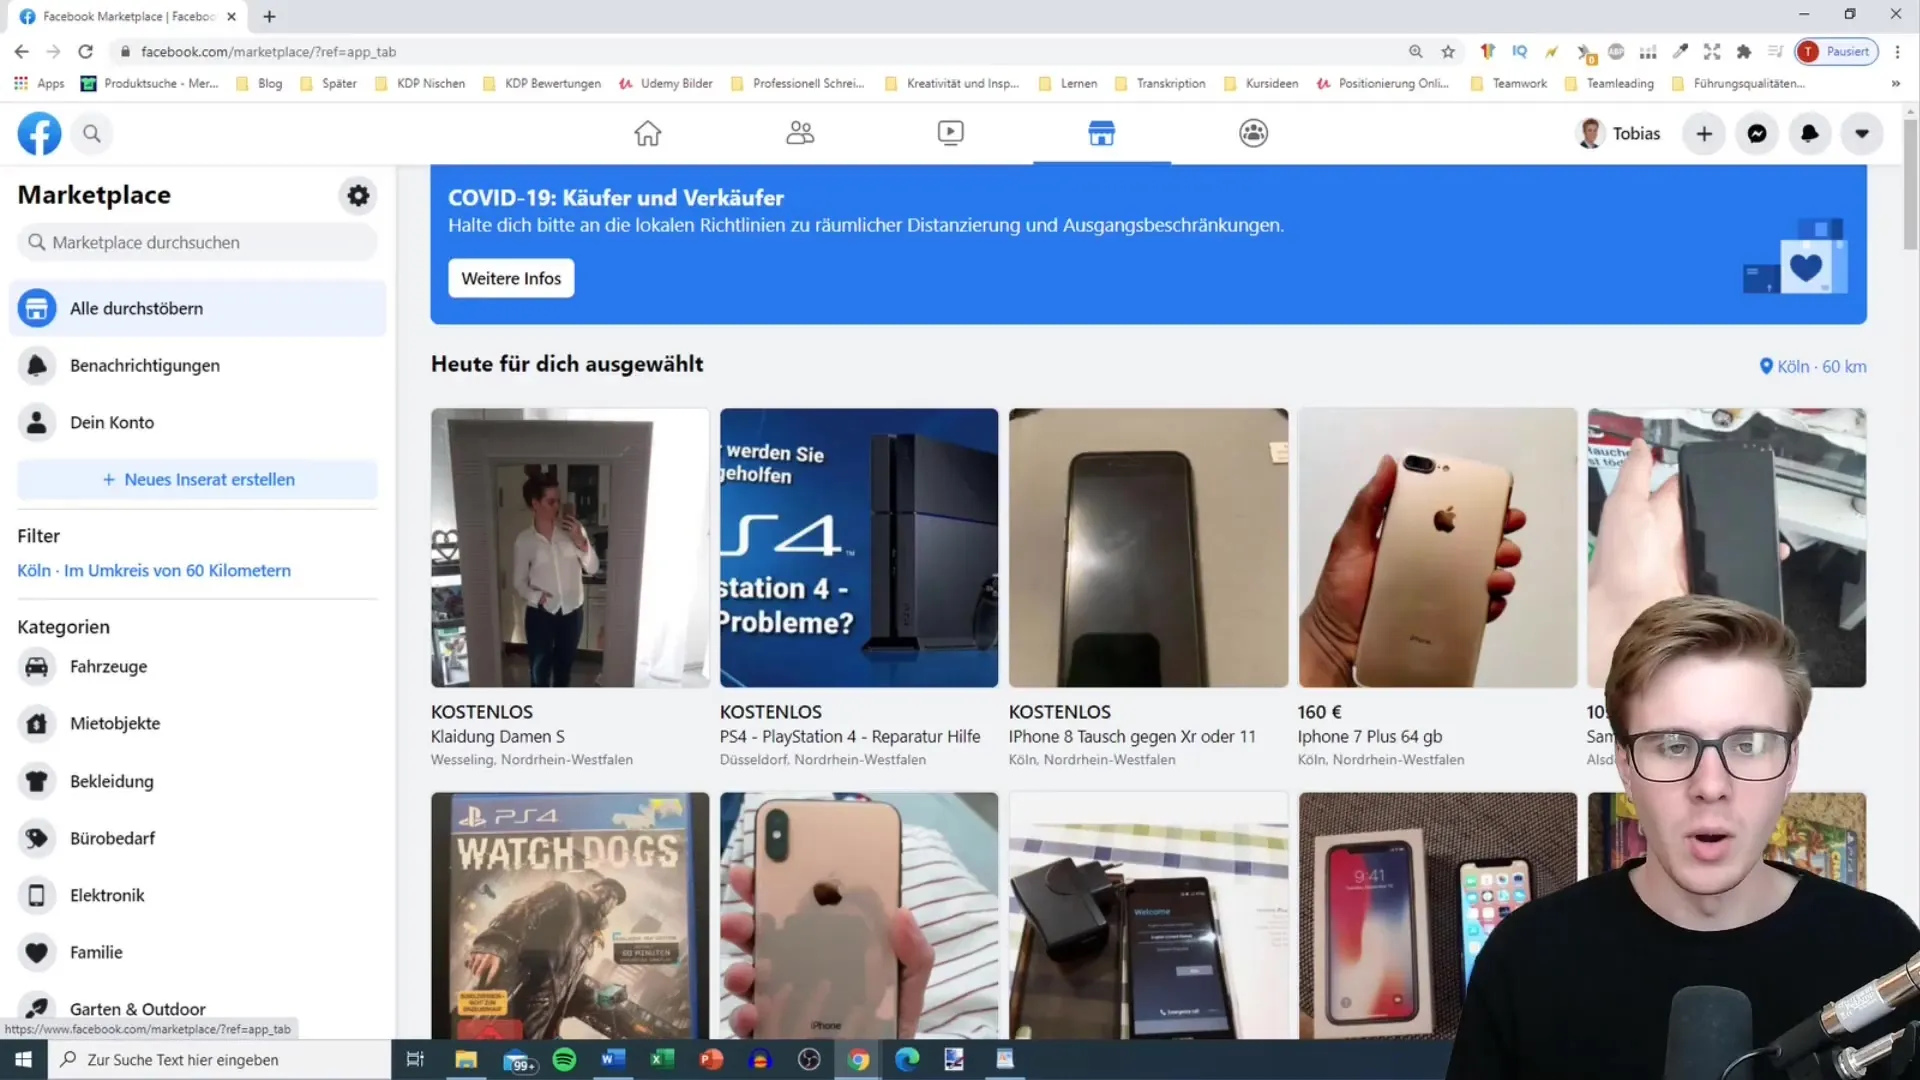Click the Windows taskbar search box
1920x1080 pixels.
(219, 1059)
